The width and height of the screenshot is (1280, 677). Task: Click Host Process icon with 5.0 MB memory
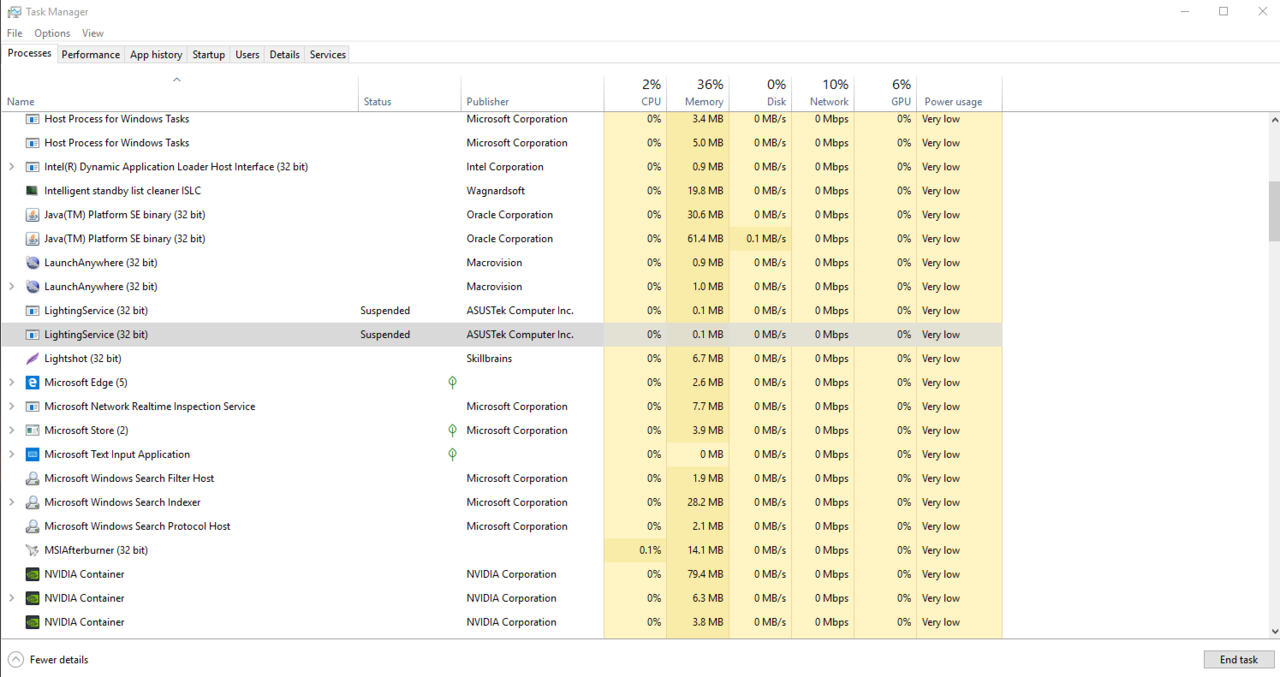32,143
